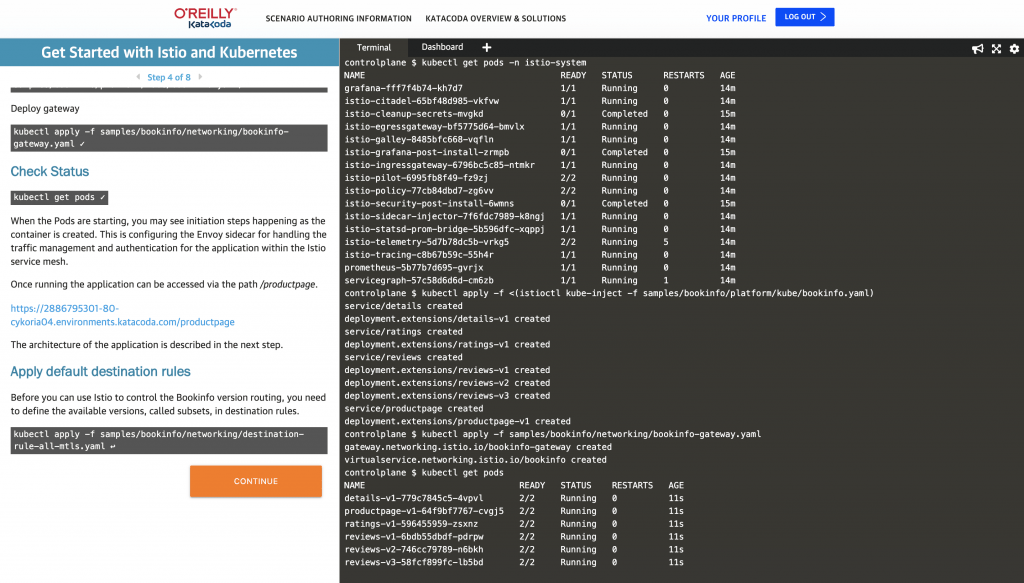The image size is (1024, 583).
Task: Select grafana-fff7f4b74-kh7d7 pod name
Action: click(x=404, y=88)
